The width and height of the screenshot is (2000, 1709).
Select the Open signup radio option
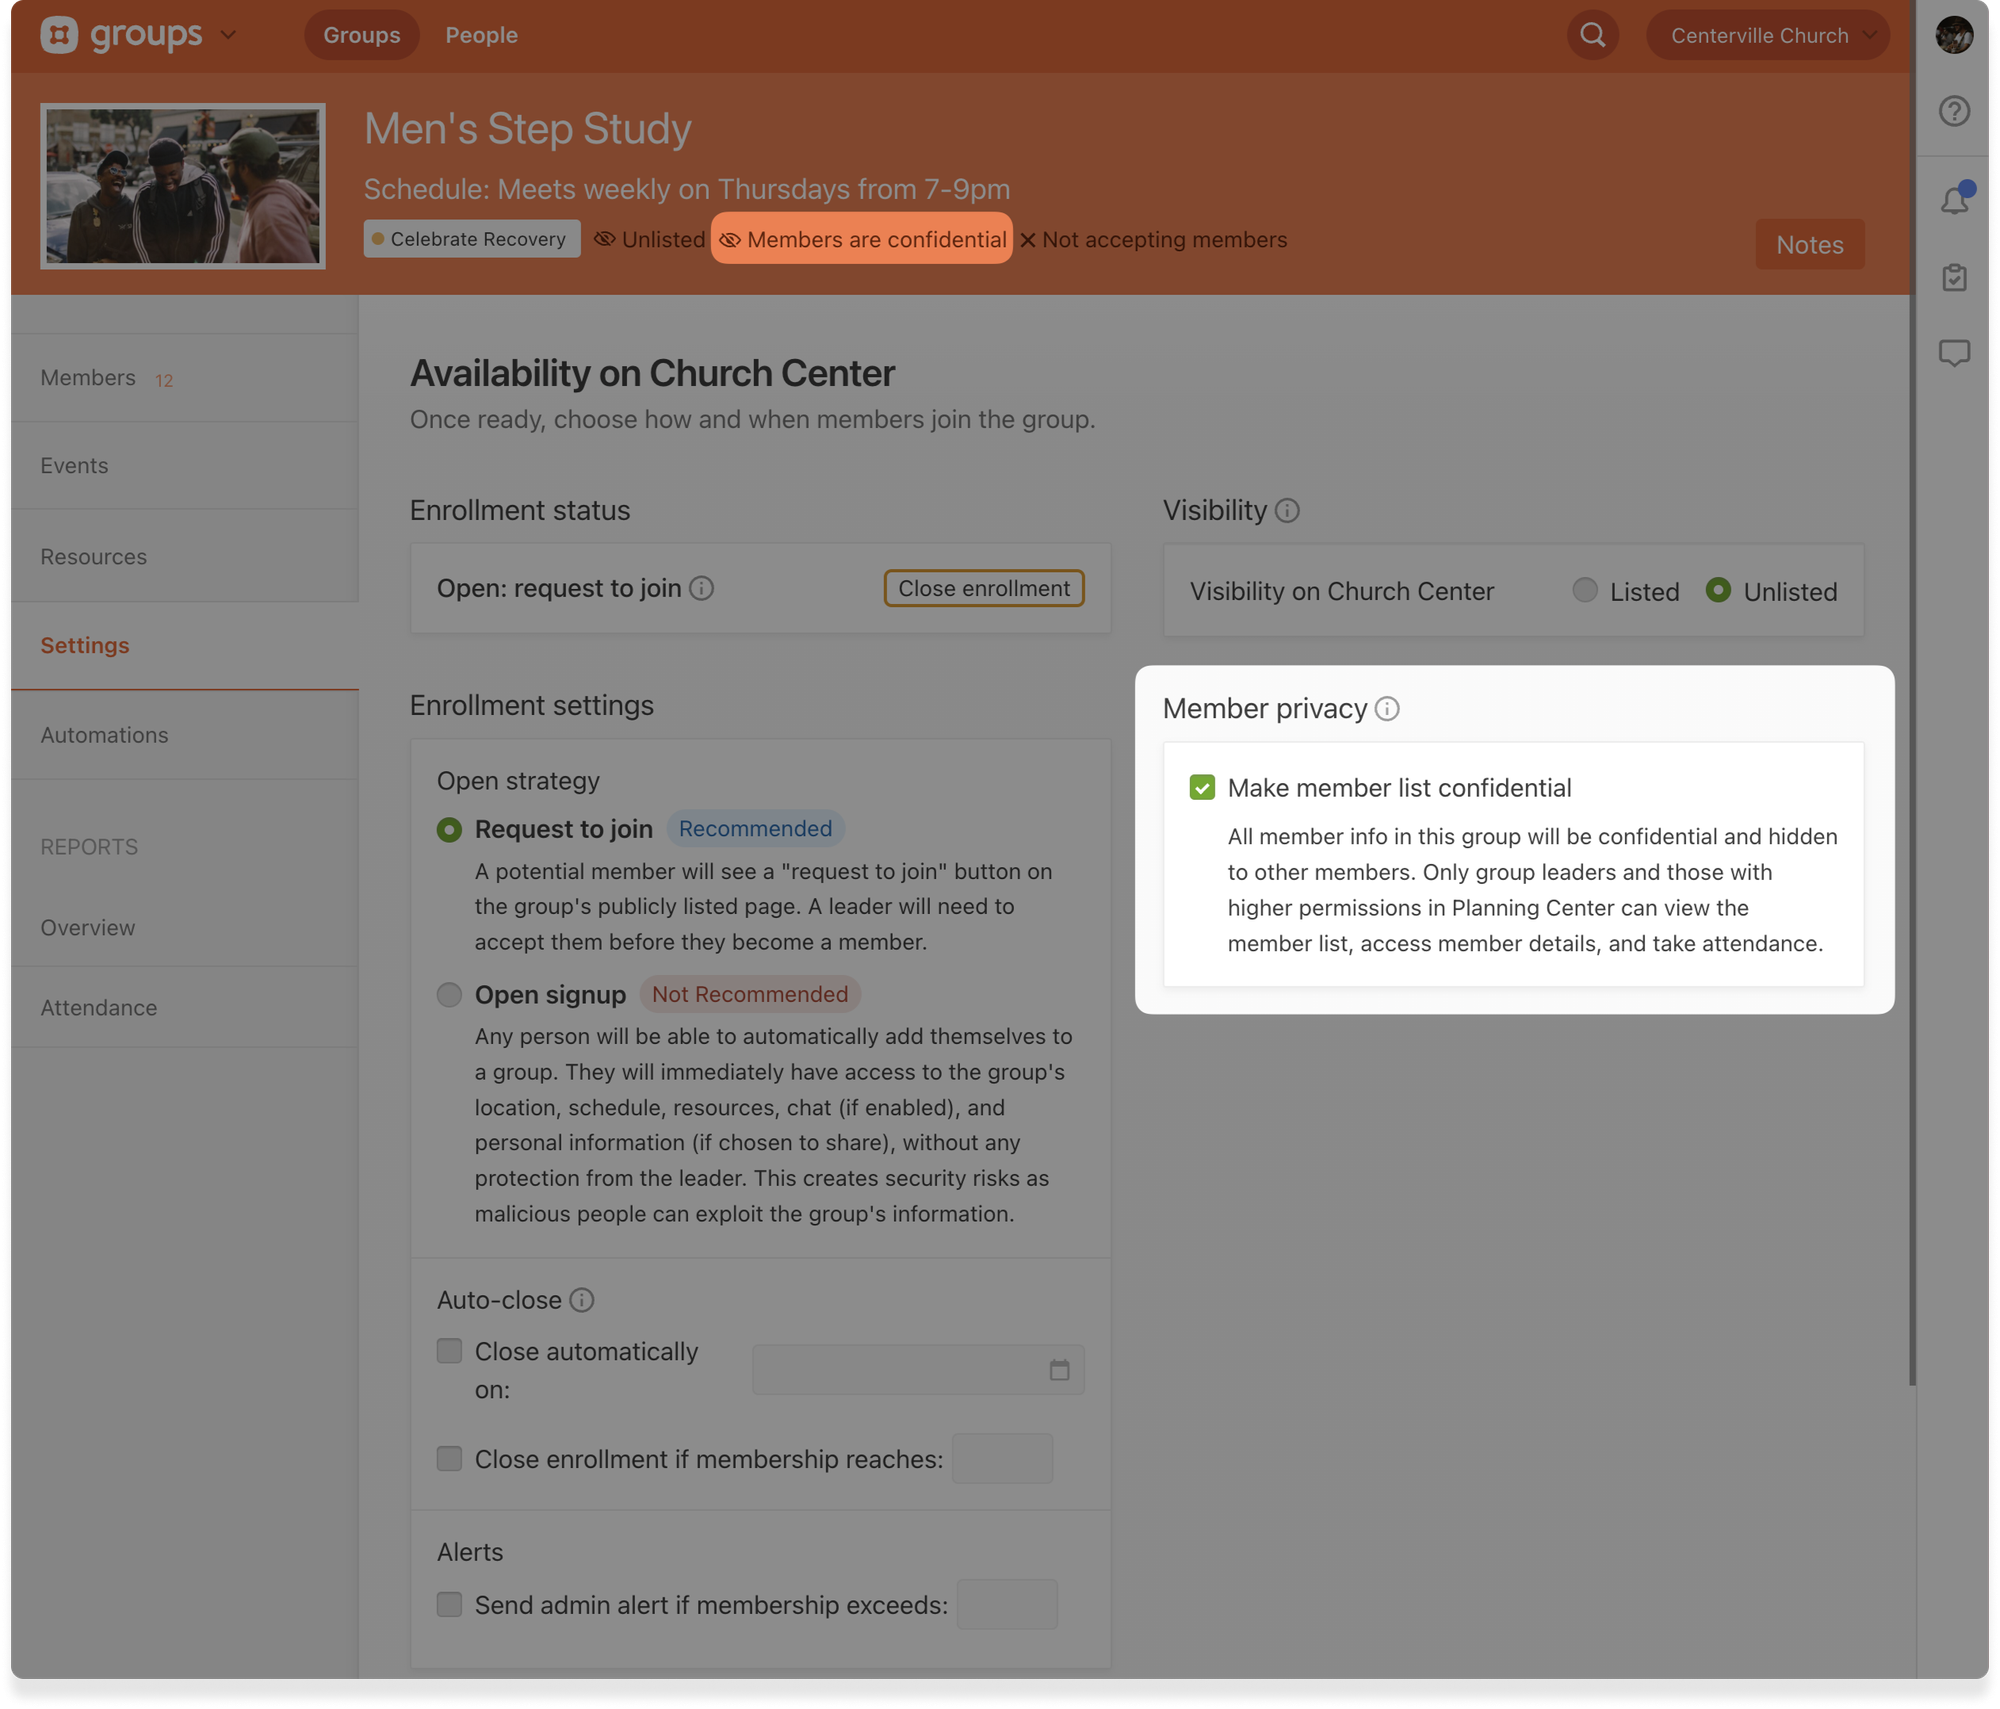[450, 995]
